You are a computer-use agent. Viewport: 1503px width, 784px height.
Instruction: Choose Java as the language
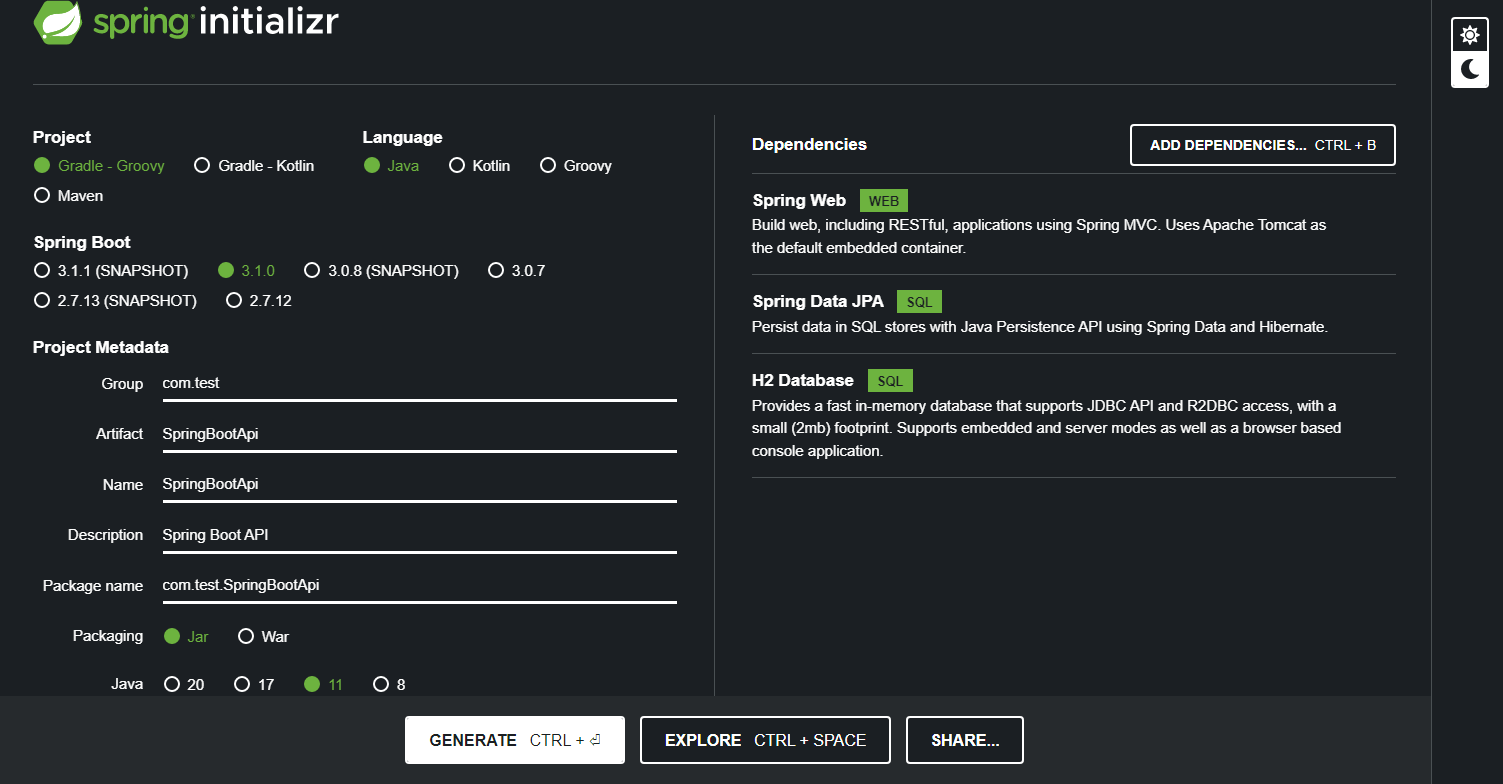tap(391, 166)
